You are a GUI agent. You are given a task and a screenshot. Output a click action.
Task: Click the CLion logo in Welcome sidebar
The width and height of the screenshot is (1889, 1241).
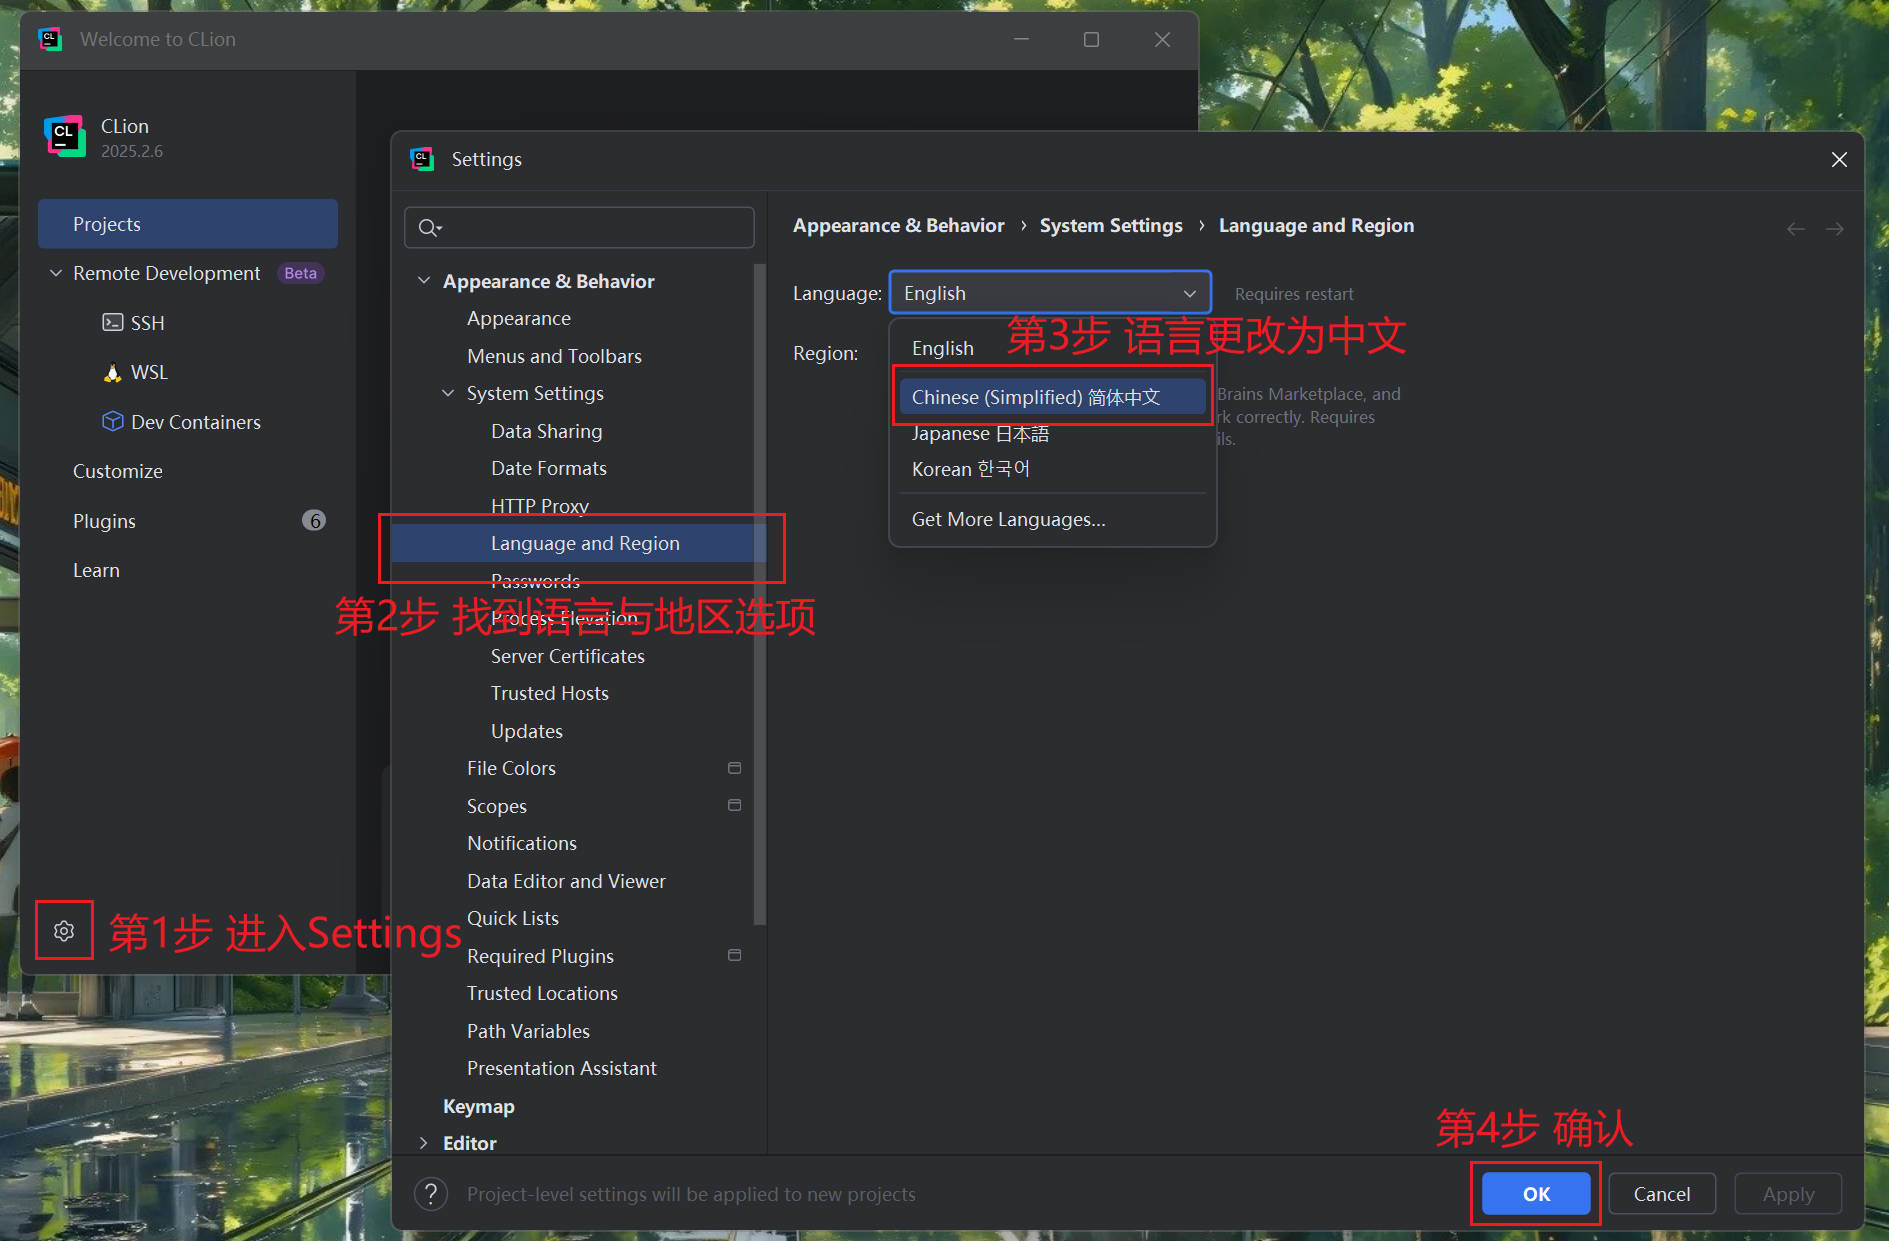65,136
